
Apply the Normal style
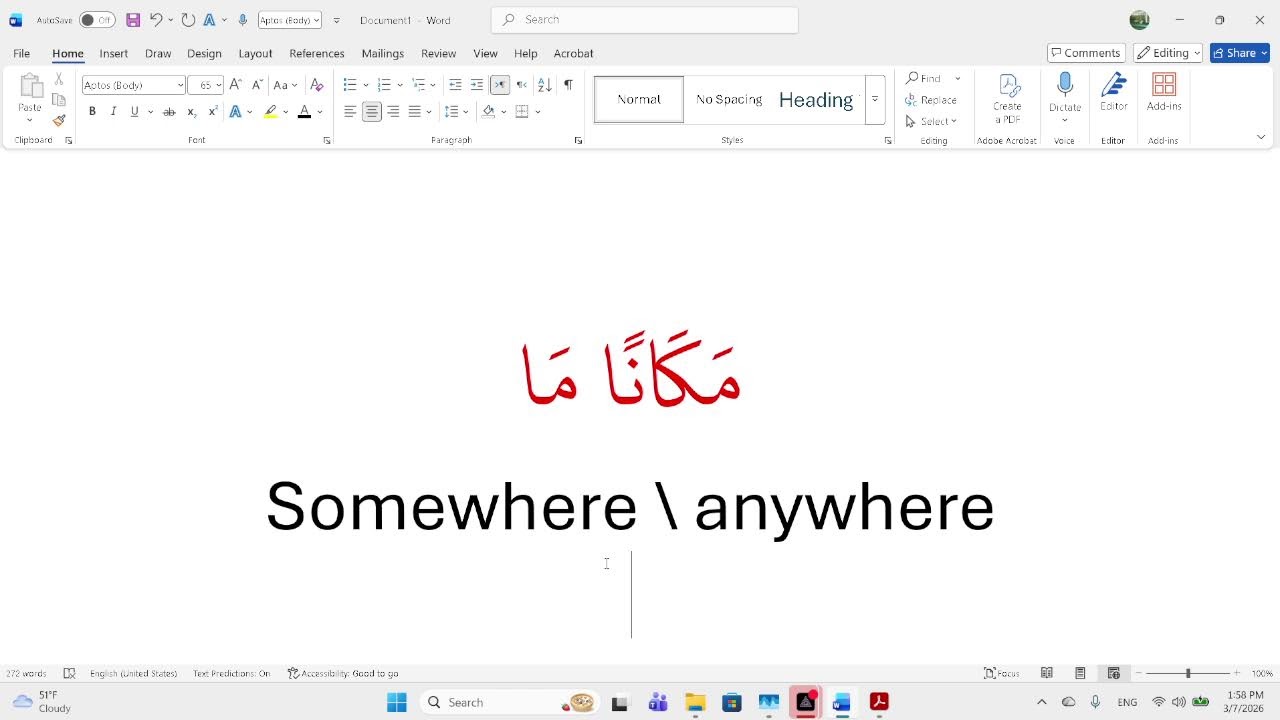coord(639,99)
